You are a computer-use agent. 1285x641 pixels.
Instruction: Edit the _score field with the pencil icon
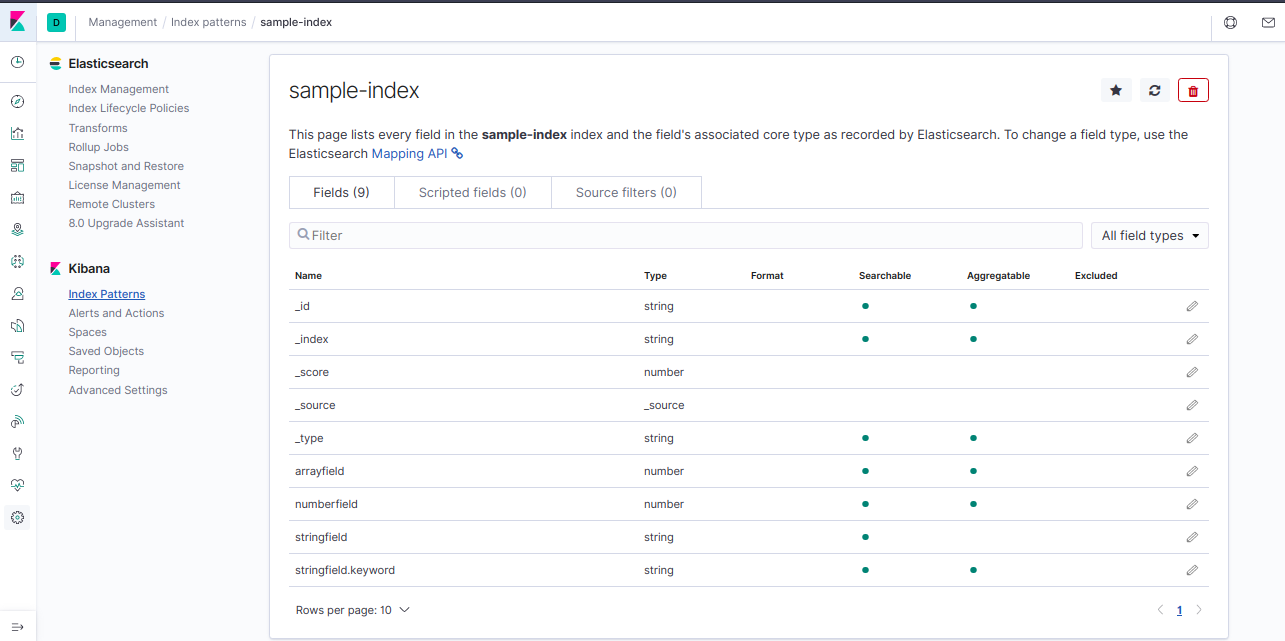(x=1192, y=372)
